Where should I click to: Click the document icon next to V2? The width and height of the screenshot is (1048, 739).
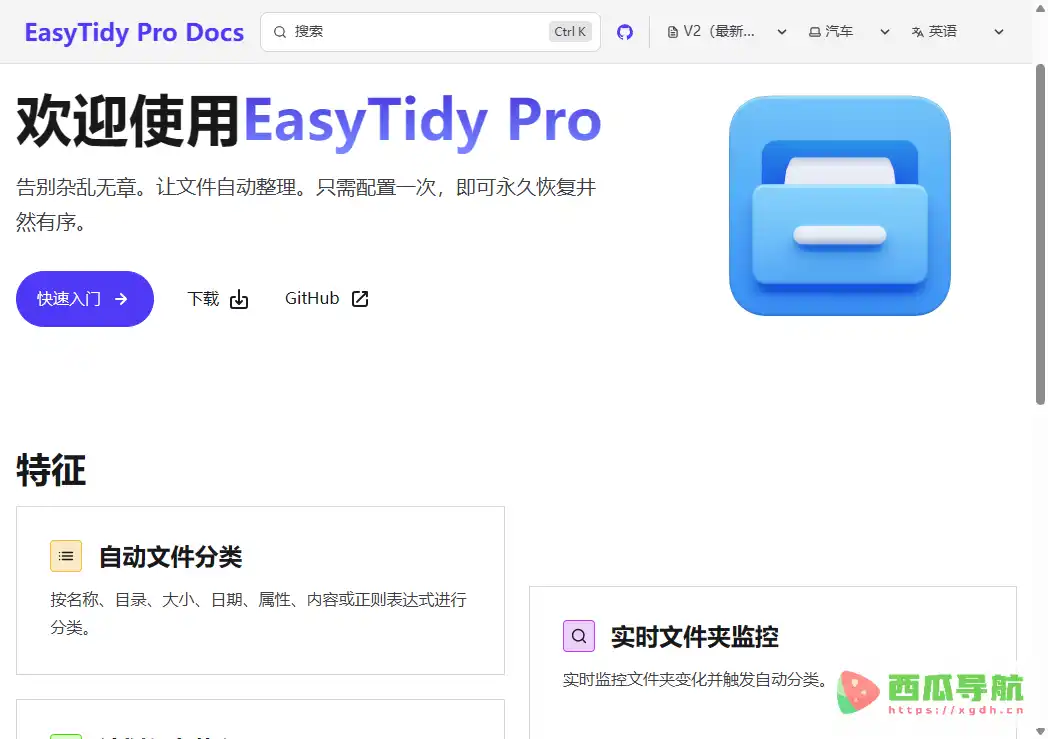[x=673, y=32]
